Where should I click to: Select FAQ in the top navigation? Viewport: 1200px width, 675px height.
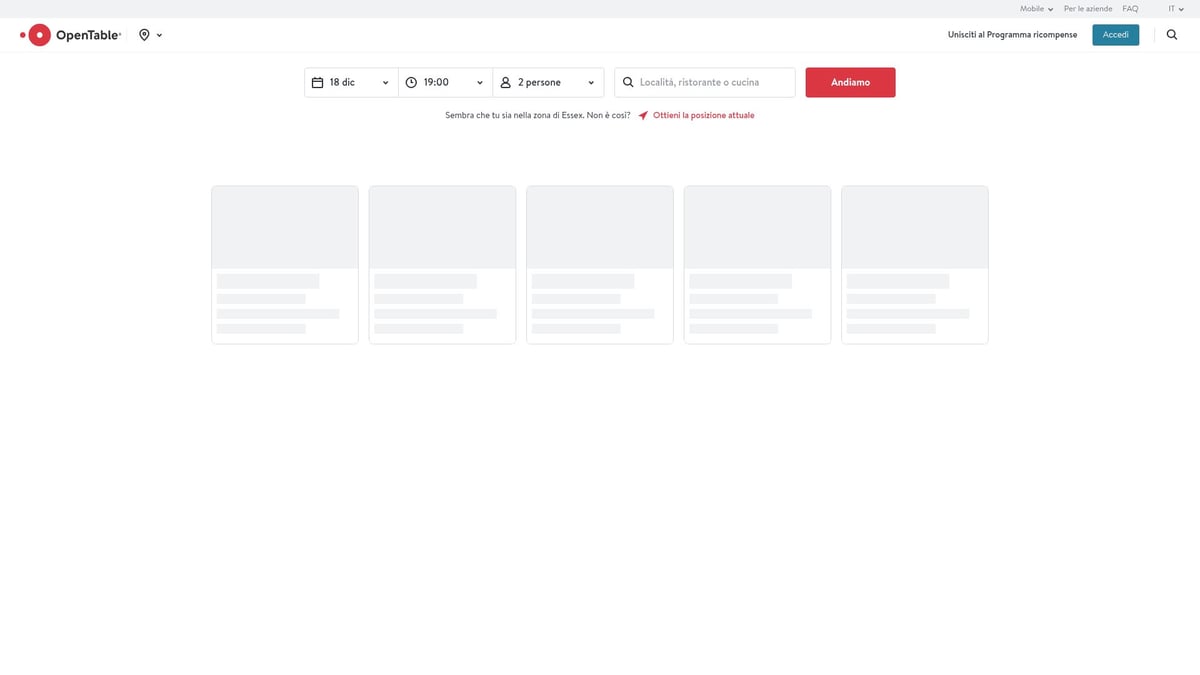click(1130, 8)
